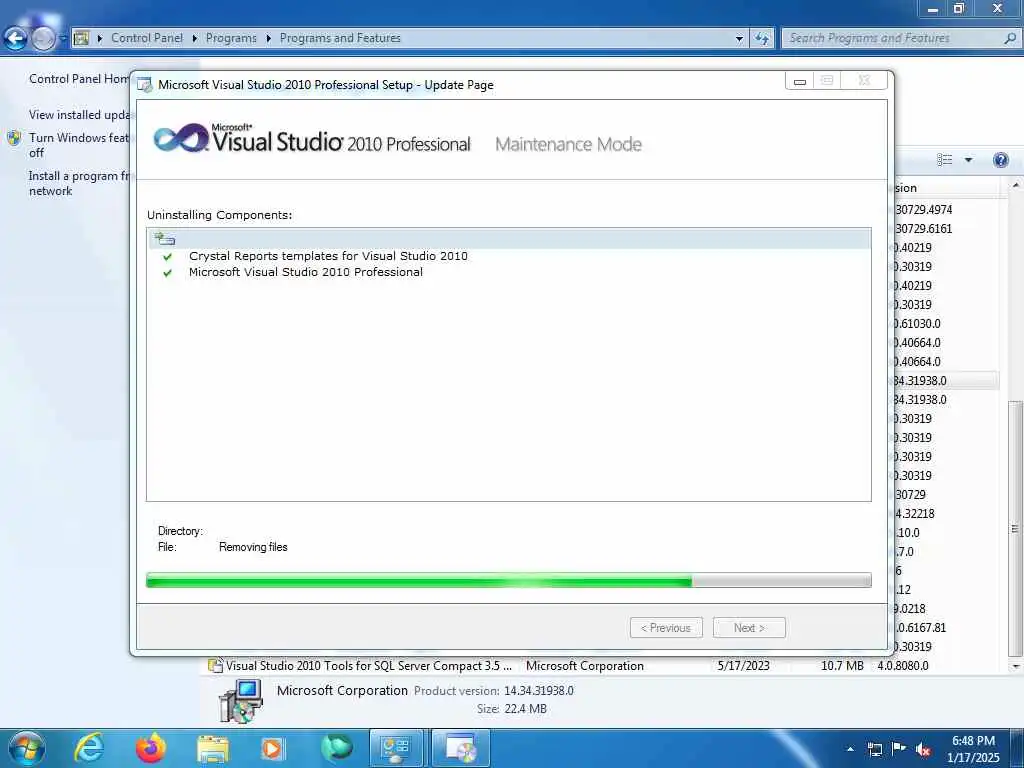
Task: Launch Firefox from taskbar
Action: tap(151, 748)
